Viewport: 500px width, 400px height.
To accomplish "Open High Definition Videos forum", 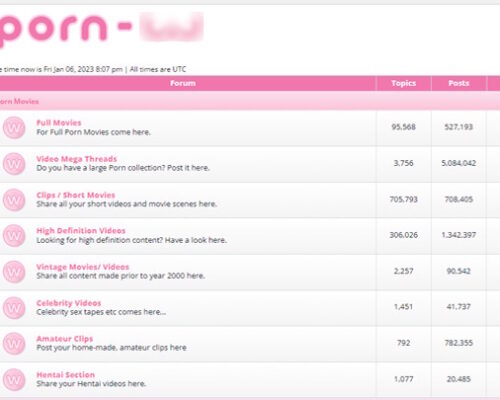I will coord(81,231).
